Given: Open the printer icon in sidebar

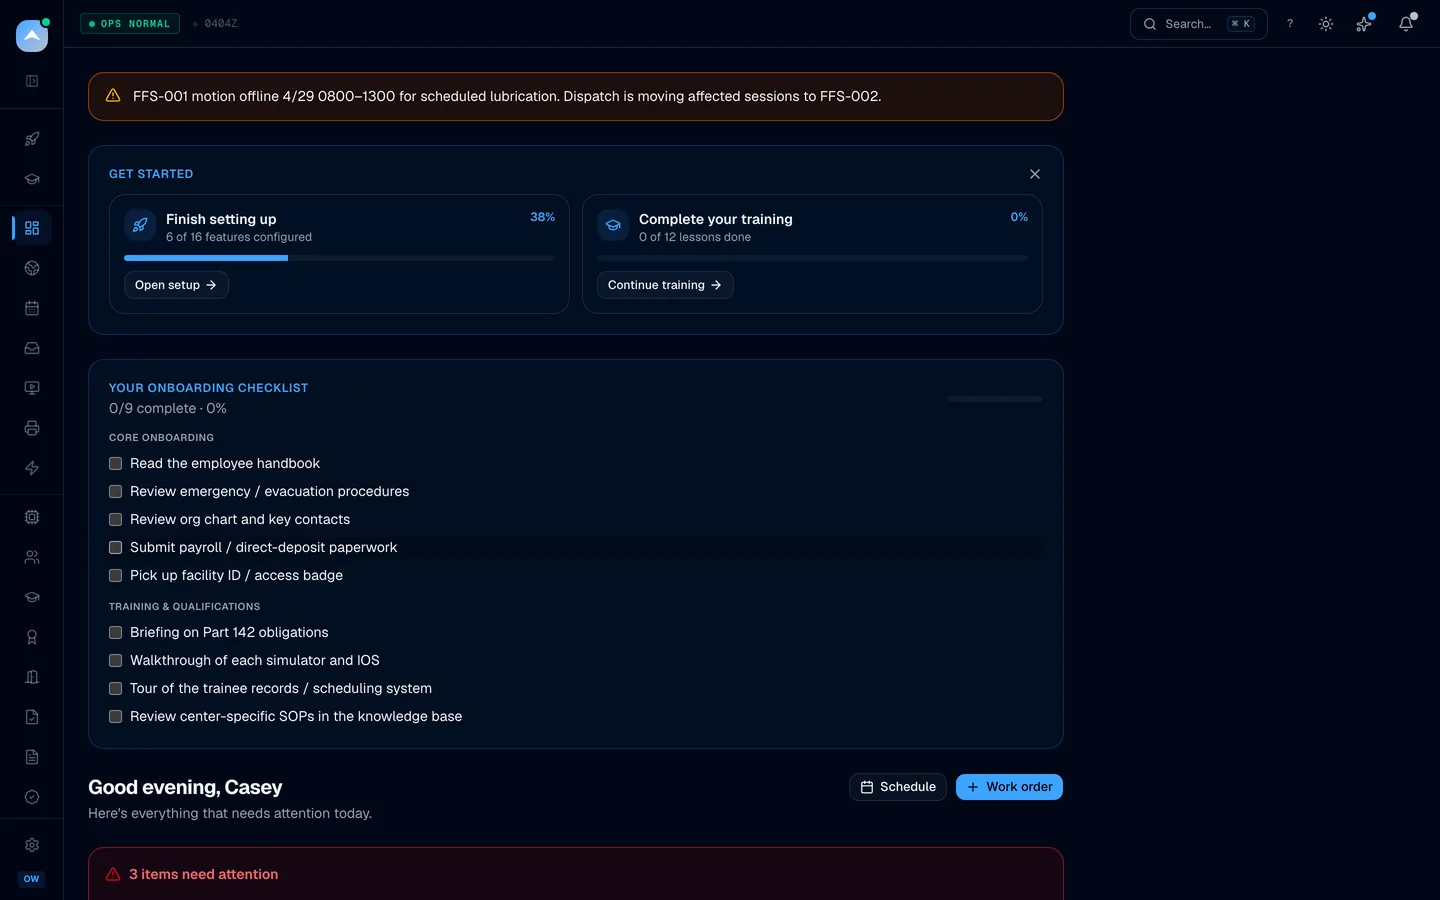Looking at the screenshot, I should pos(32,428).
